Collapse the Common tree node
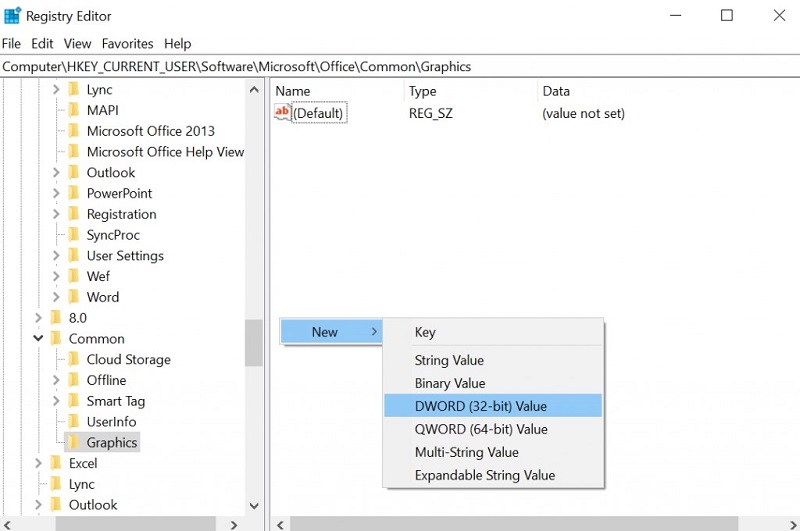The image size is (800, 531). [x=38, y=339]
